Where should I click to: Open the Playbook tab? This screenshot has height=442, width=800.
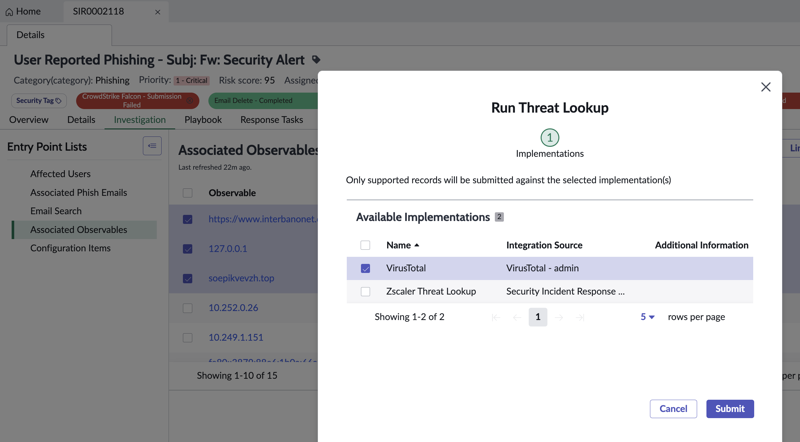point(203,119)
